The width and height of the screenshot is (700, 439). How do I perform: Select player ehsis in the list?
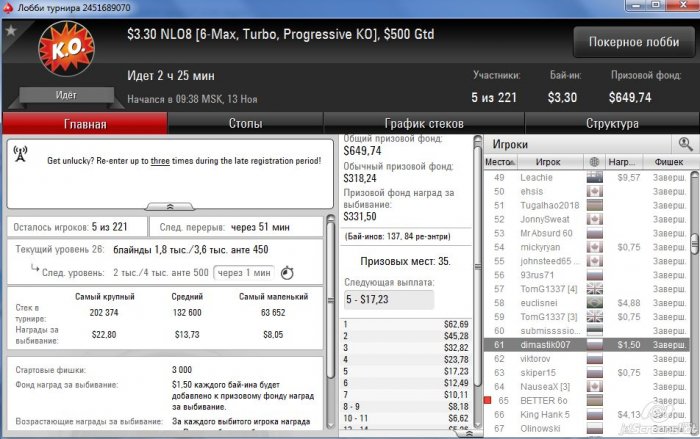tap(531, 191)
